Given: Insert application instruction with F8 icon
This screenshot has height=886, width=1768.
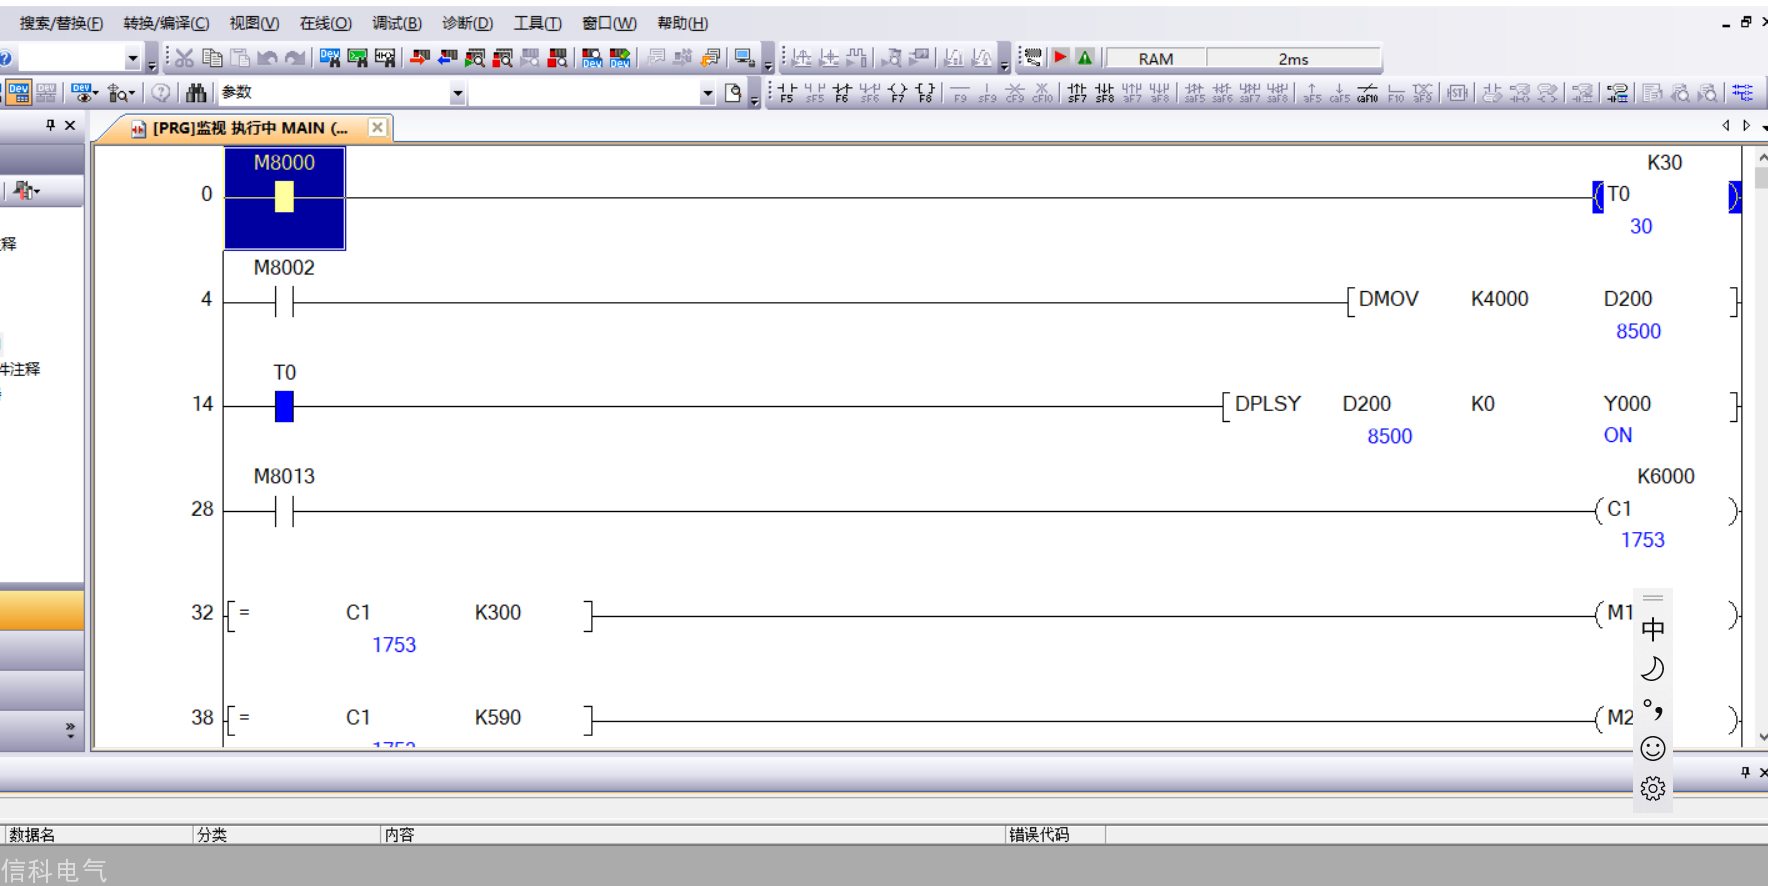Looking at the screenshot, I should click(x=925, y=93).
